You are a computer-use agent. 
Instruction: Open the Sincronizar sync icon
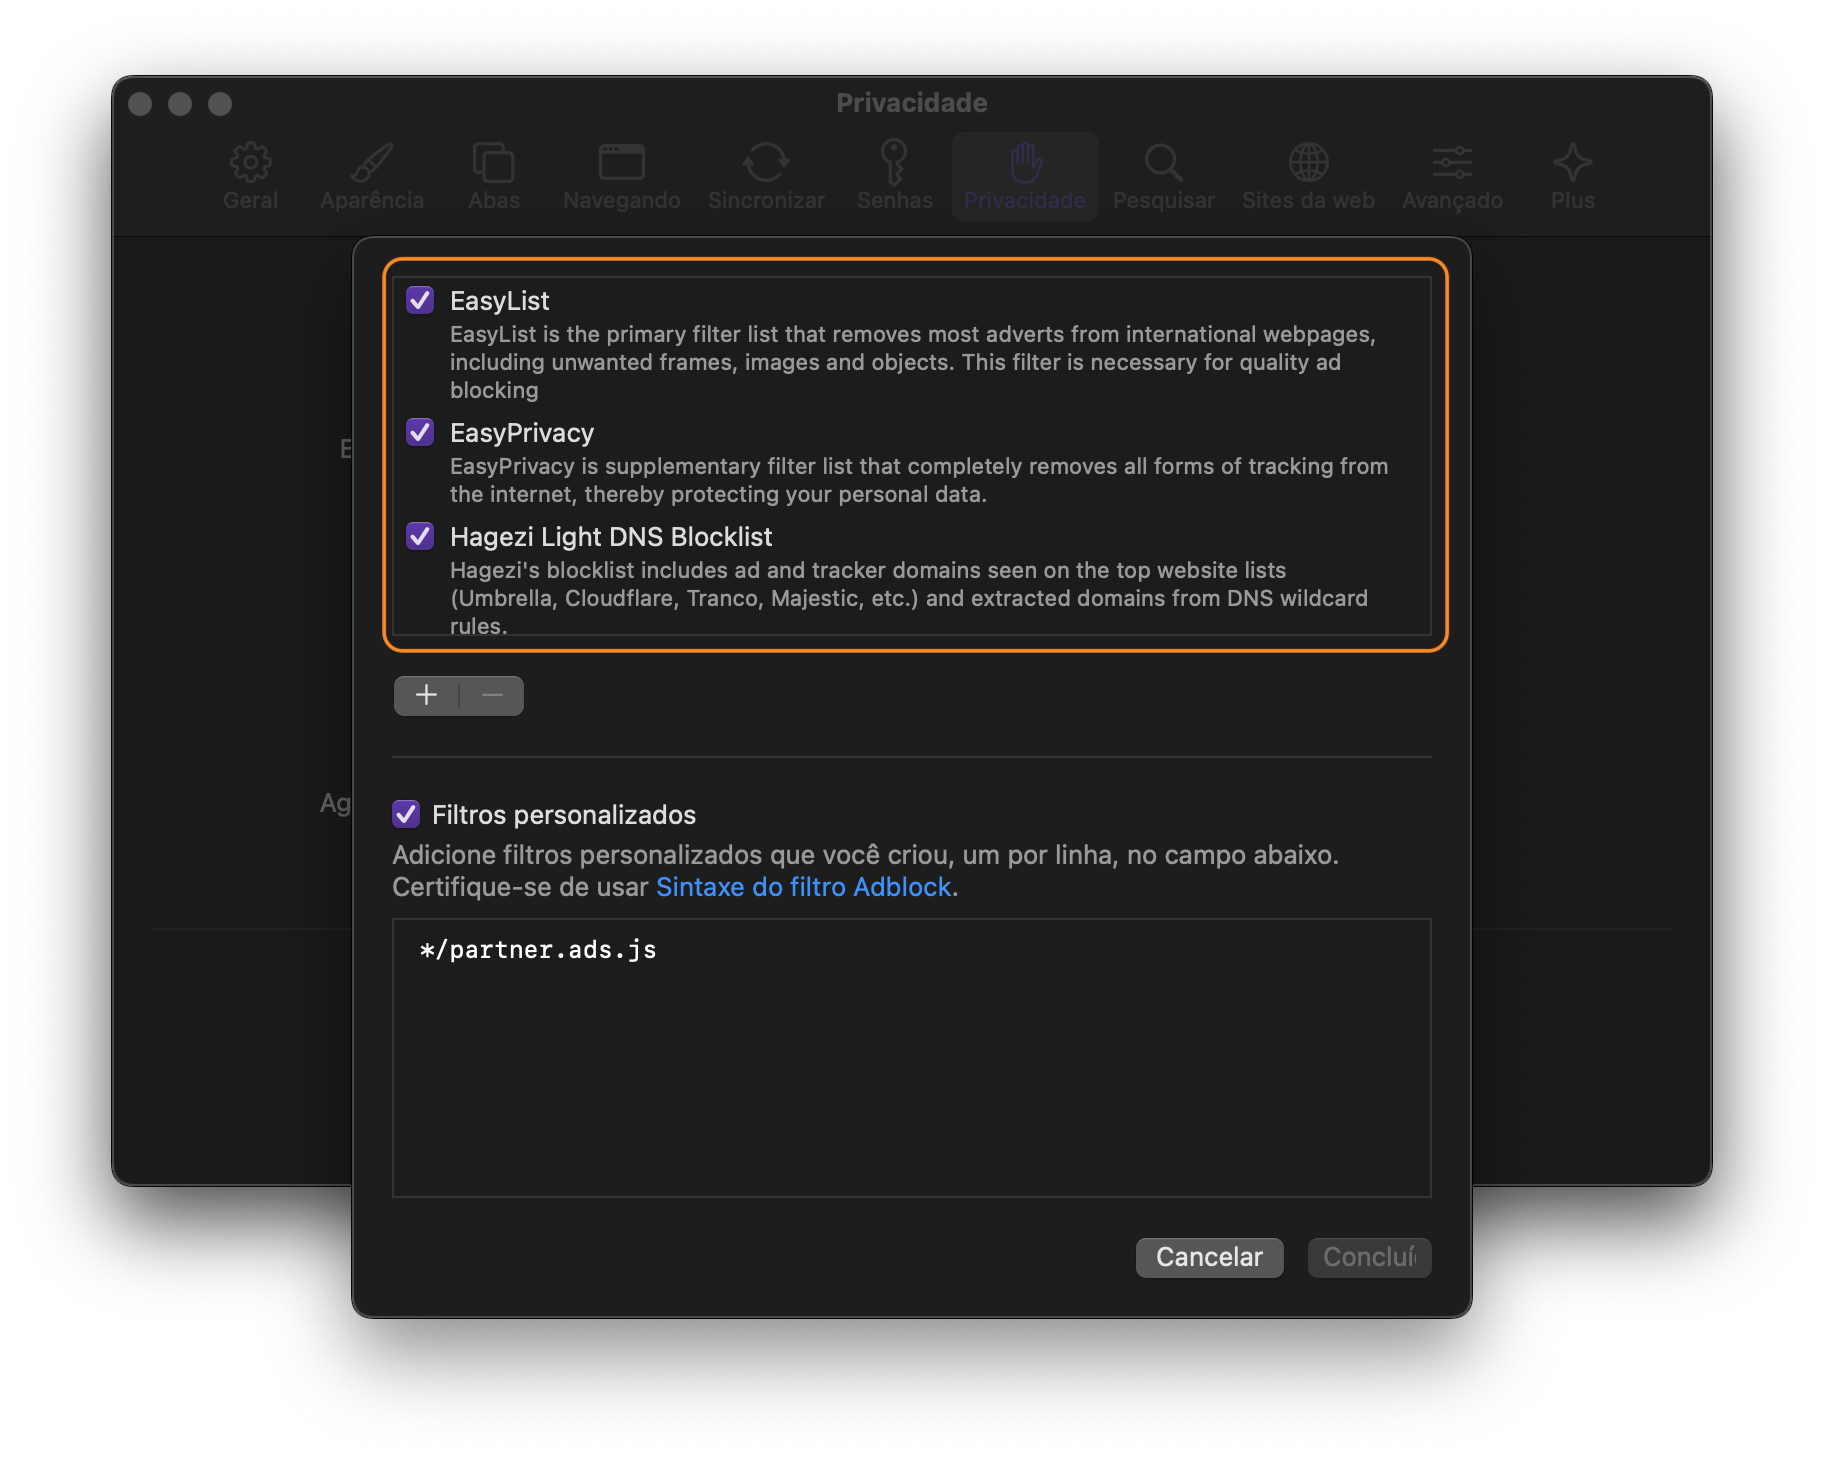coord(766,163)
